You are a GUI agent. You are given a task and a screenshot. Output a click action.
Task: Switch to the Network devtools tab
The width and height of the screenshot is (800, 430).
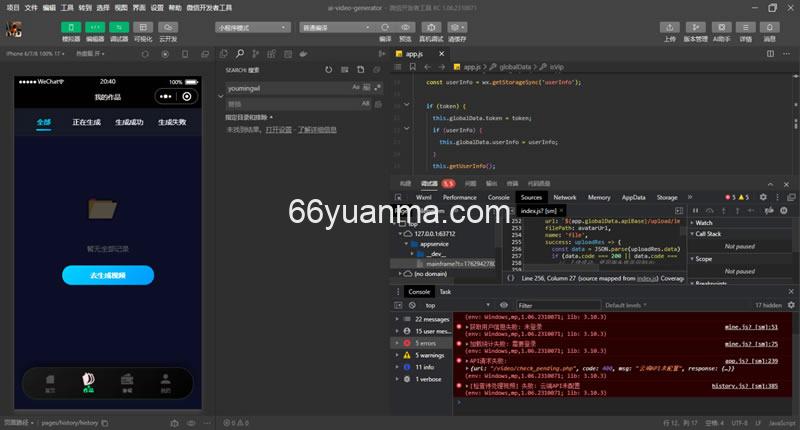565,197
